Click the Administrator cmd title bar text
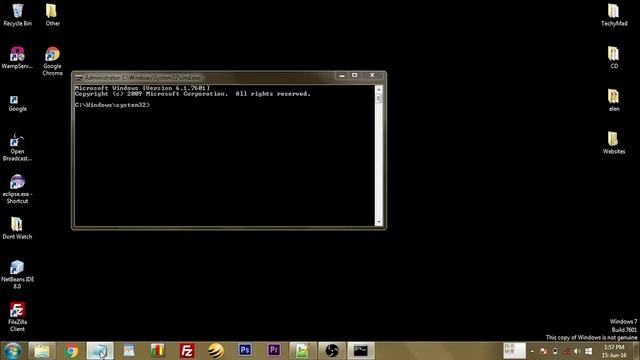This screenshot has width=640, height=360. (142, 78)
